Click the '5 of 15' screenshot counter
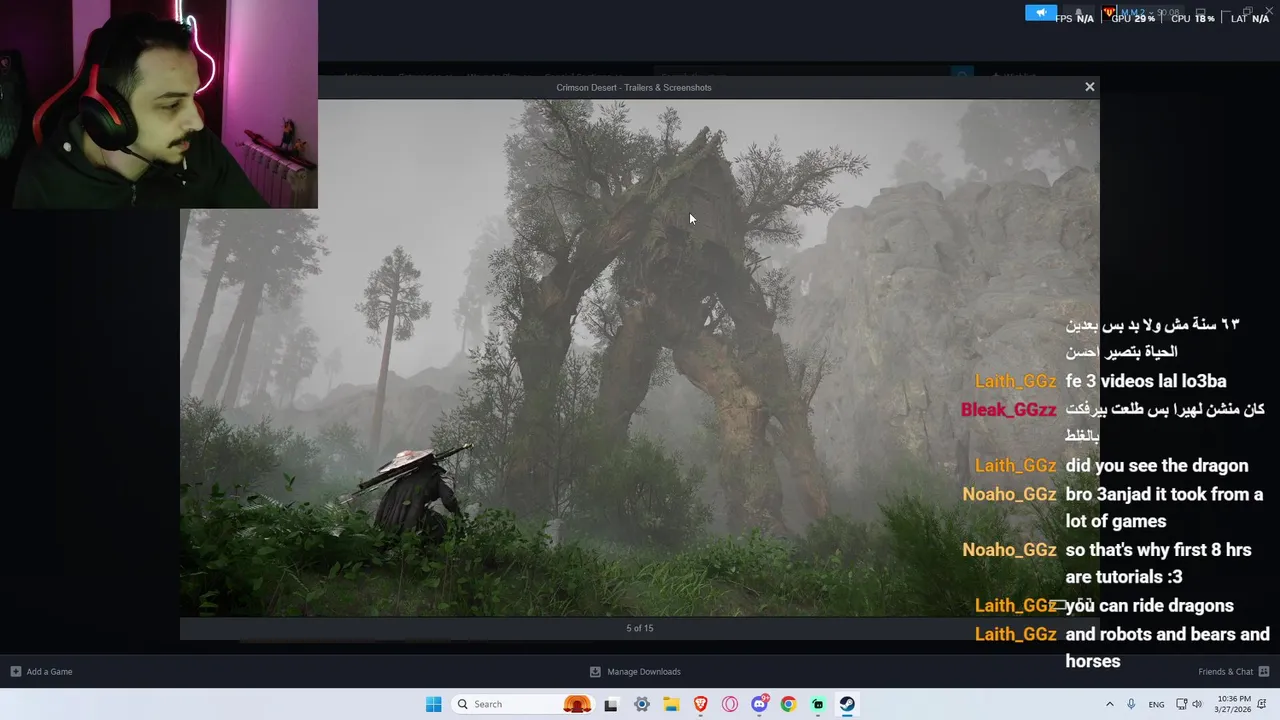The height and width of the screenshot is (720, 1280). [640, 628]
